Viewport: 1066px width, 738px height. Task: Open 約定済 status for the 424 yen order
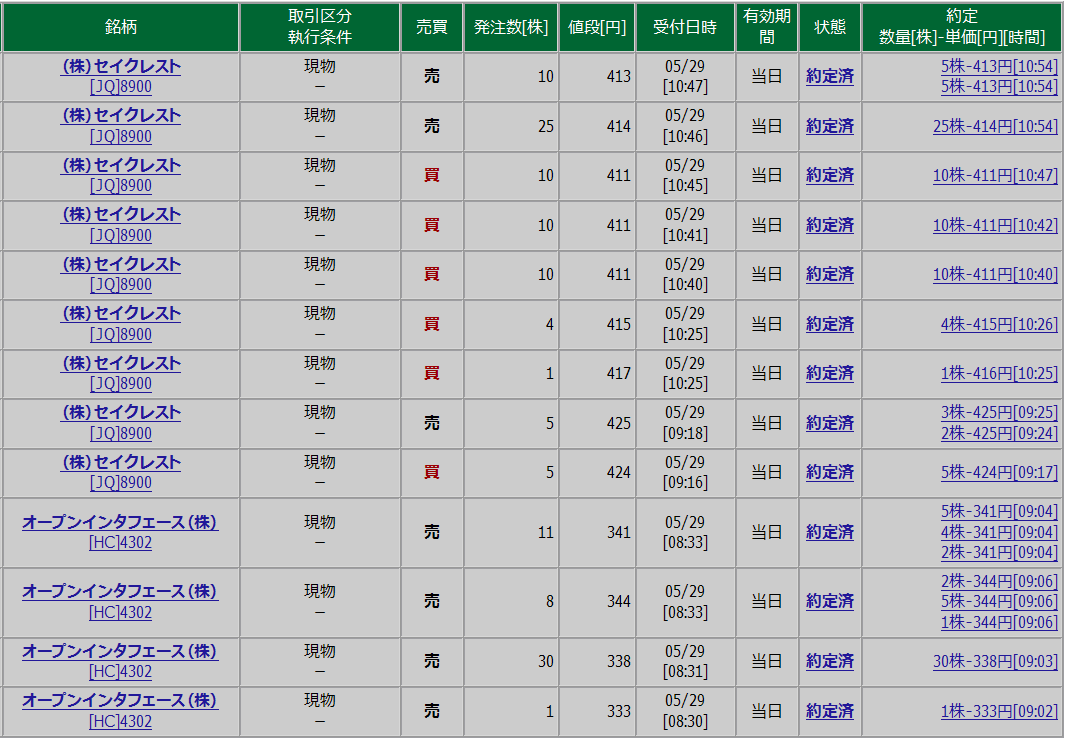830,473
